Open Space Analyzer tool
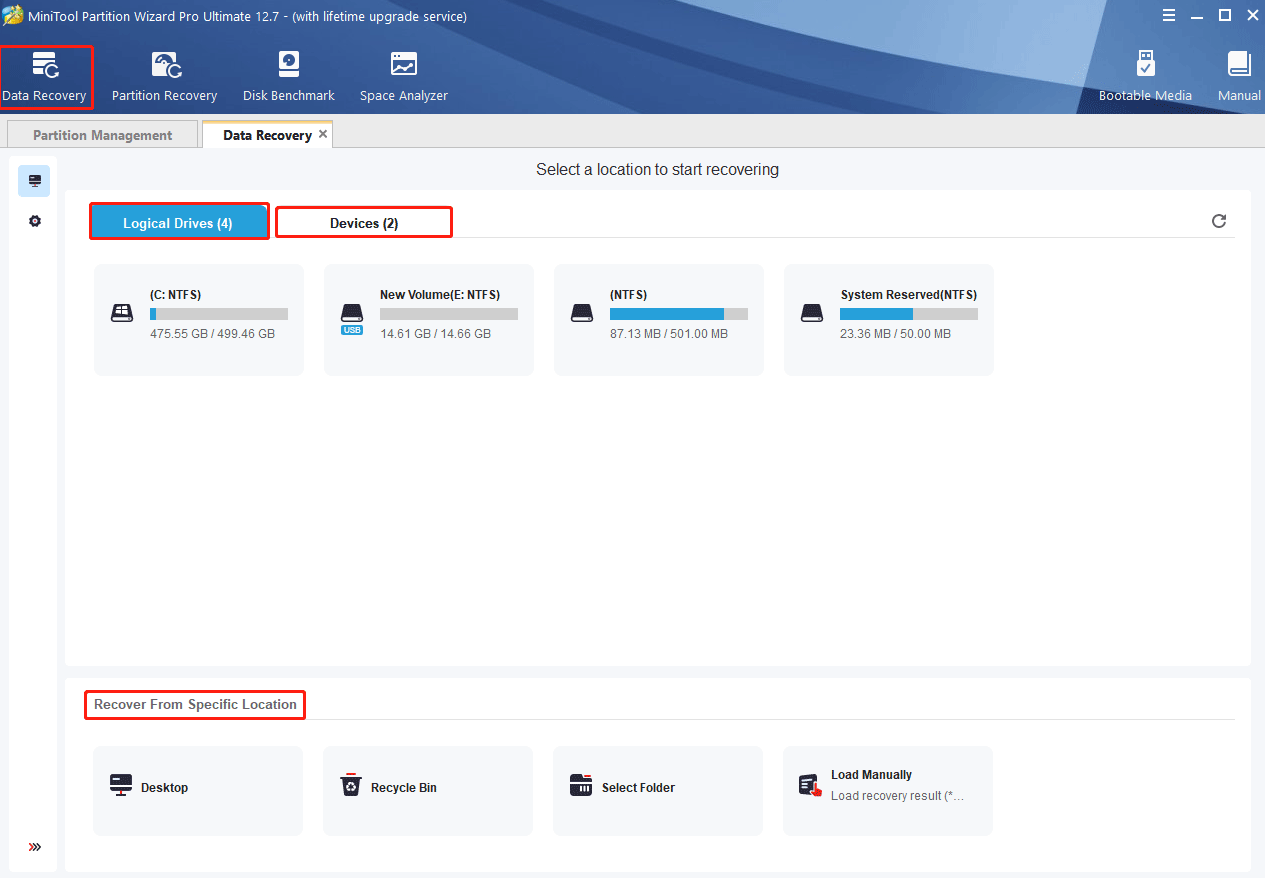 (403, 76)
